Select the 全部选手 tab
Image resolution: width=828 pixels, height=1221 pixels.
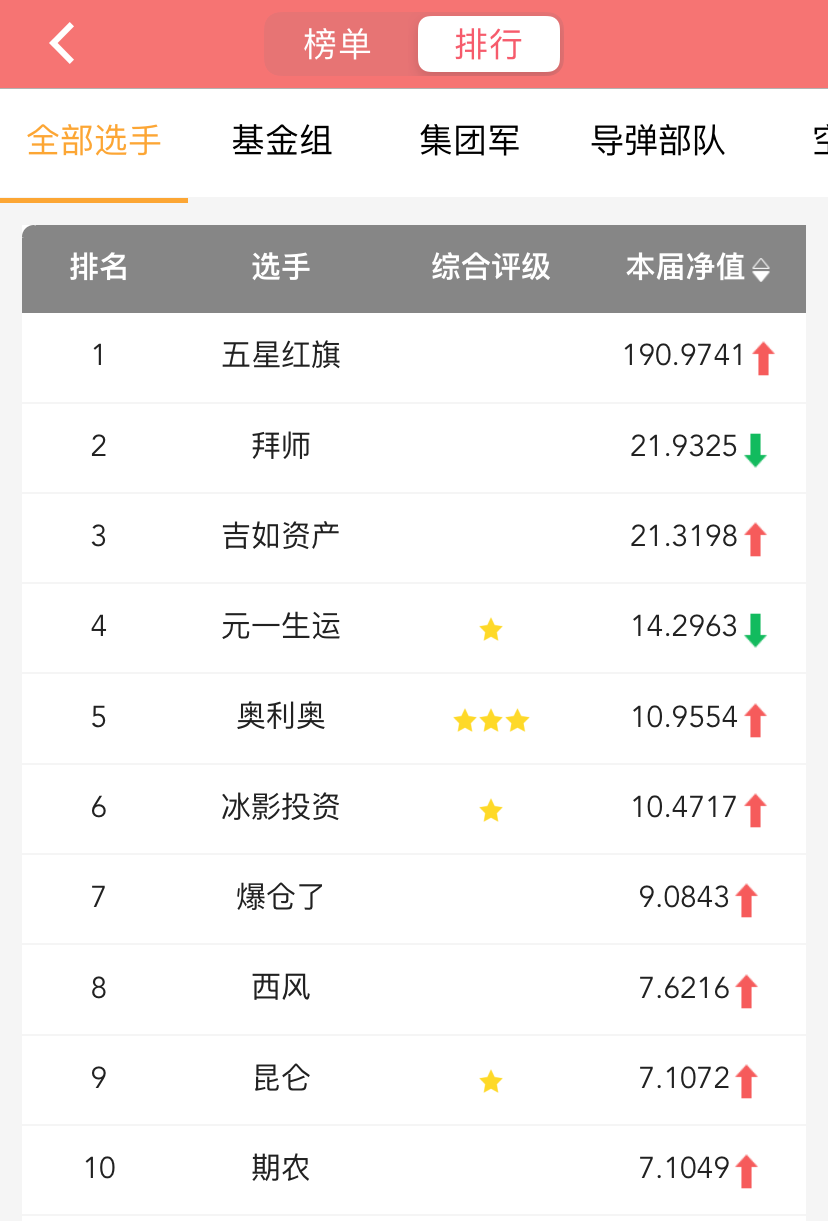point(94,141)
